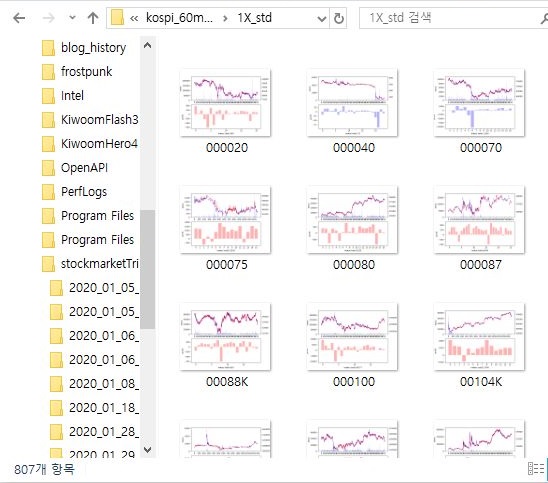This screenshot has width=548, height=483.
Task: Select the 000020 chart thumbnail
Action: [x=225, y=103]
